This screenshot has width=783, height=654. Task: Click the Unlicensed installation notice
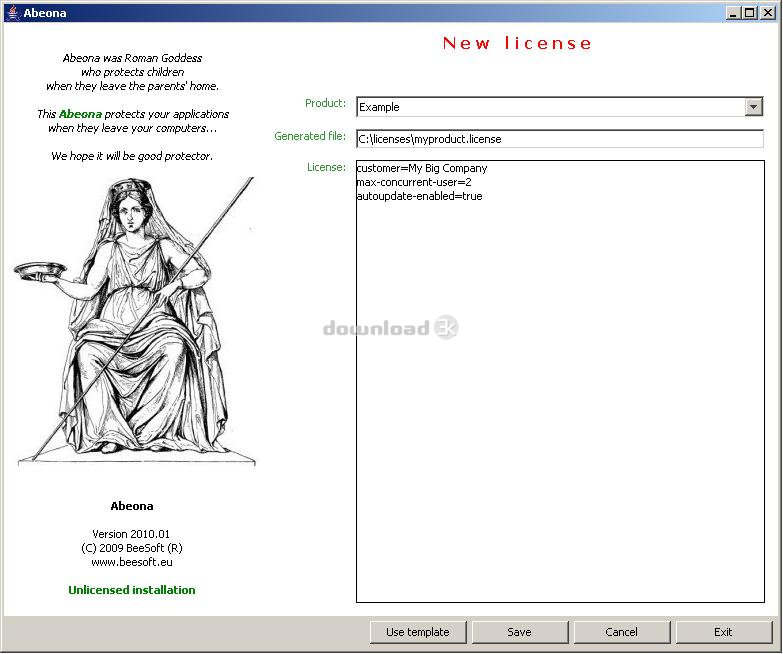pos(132,590)
